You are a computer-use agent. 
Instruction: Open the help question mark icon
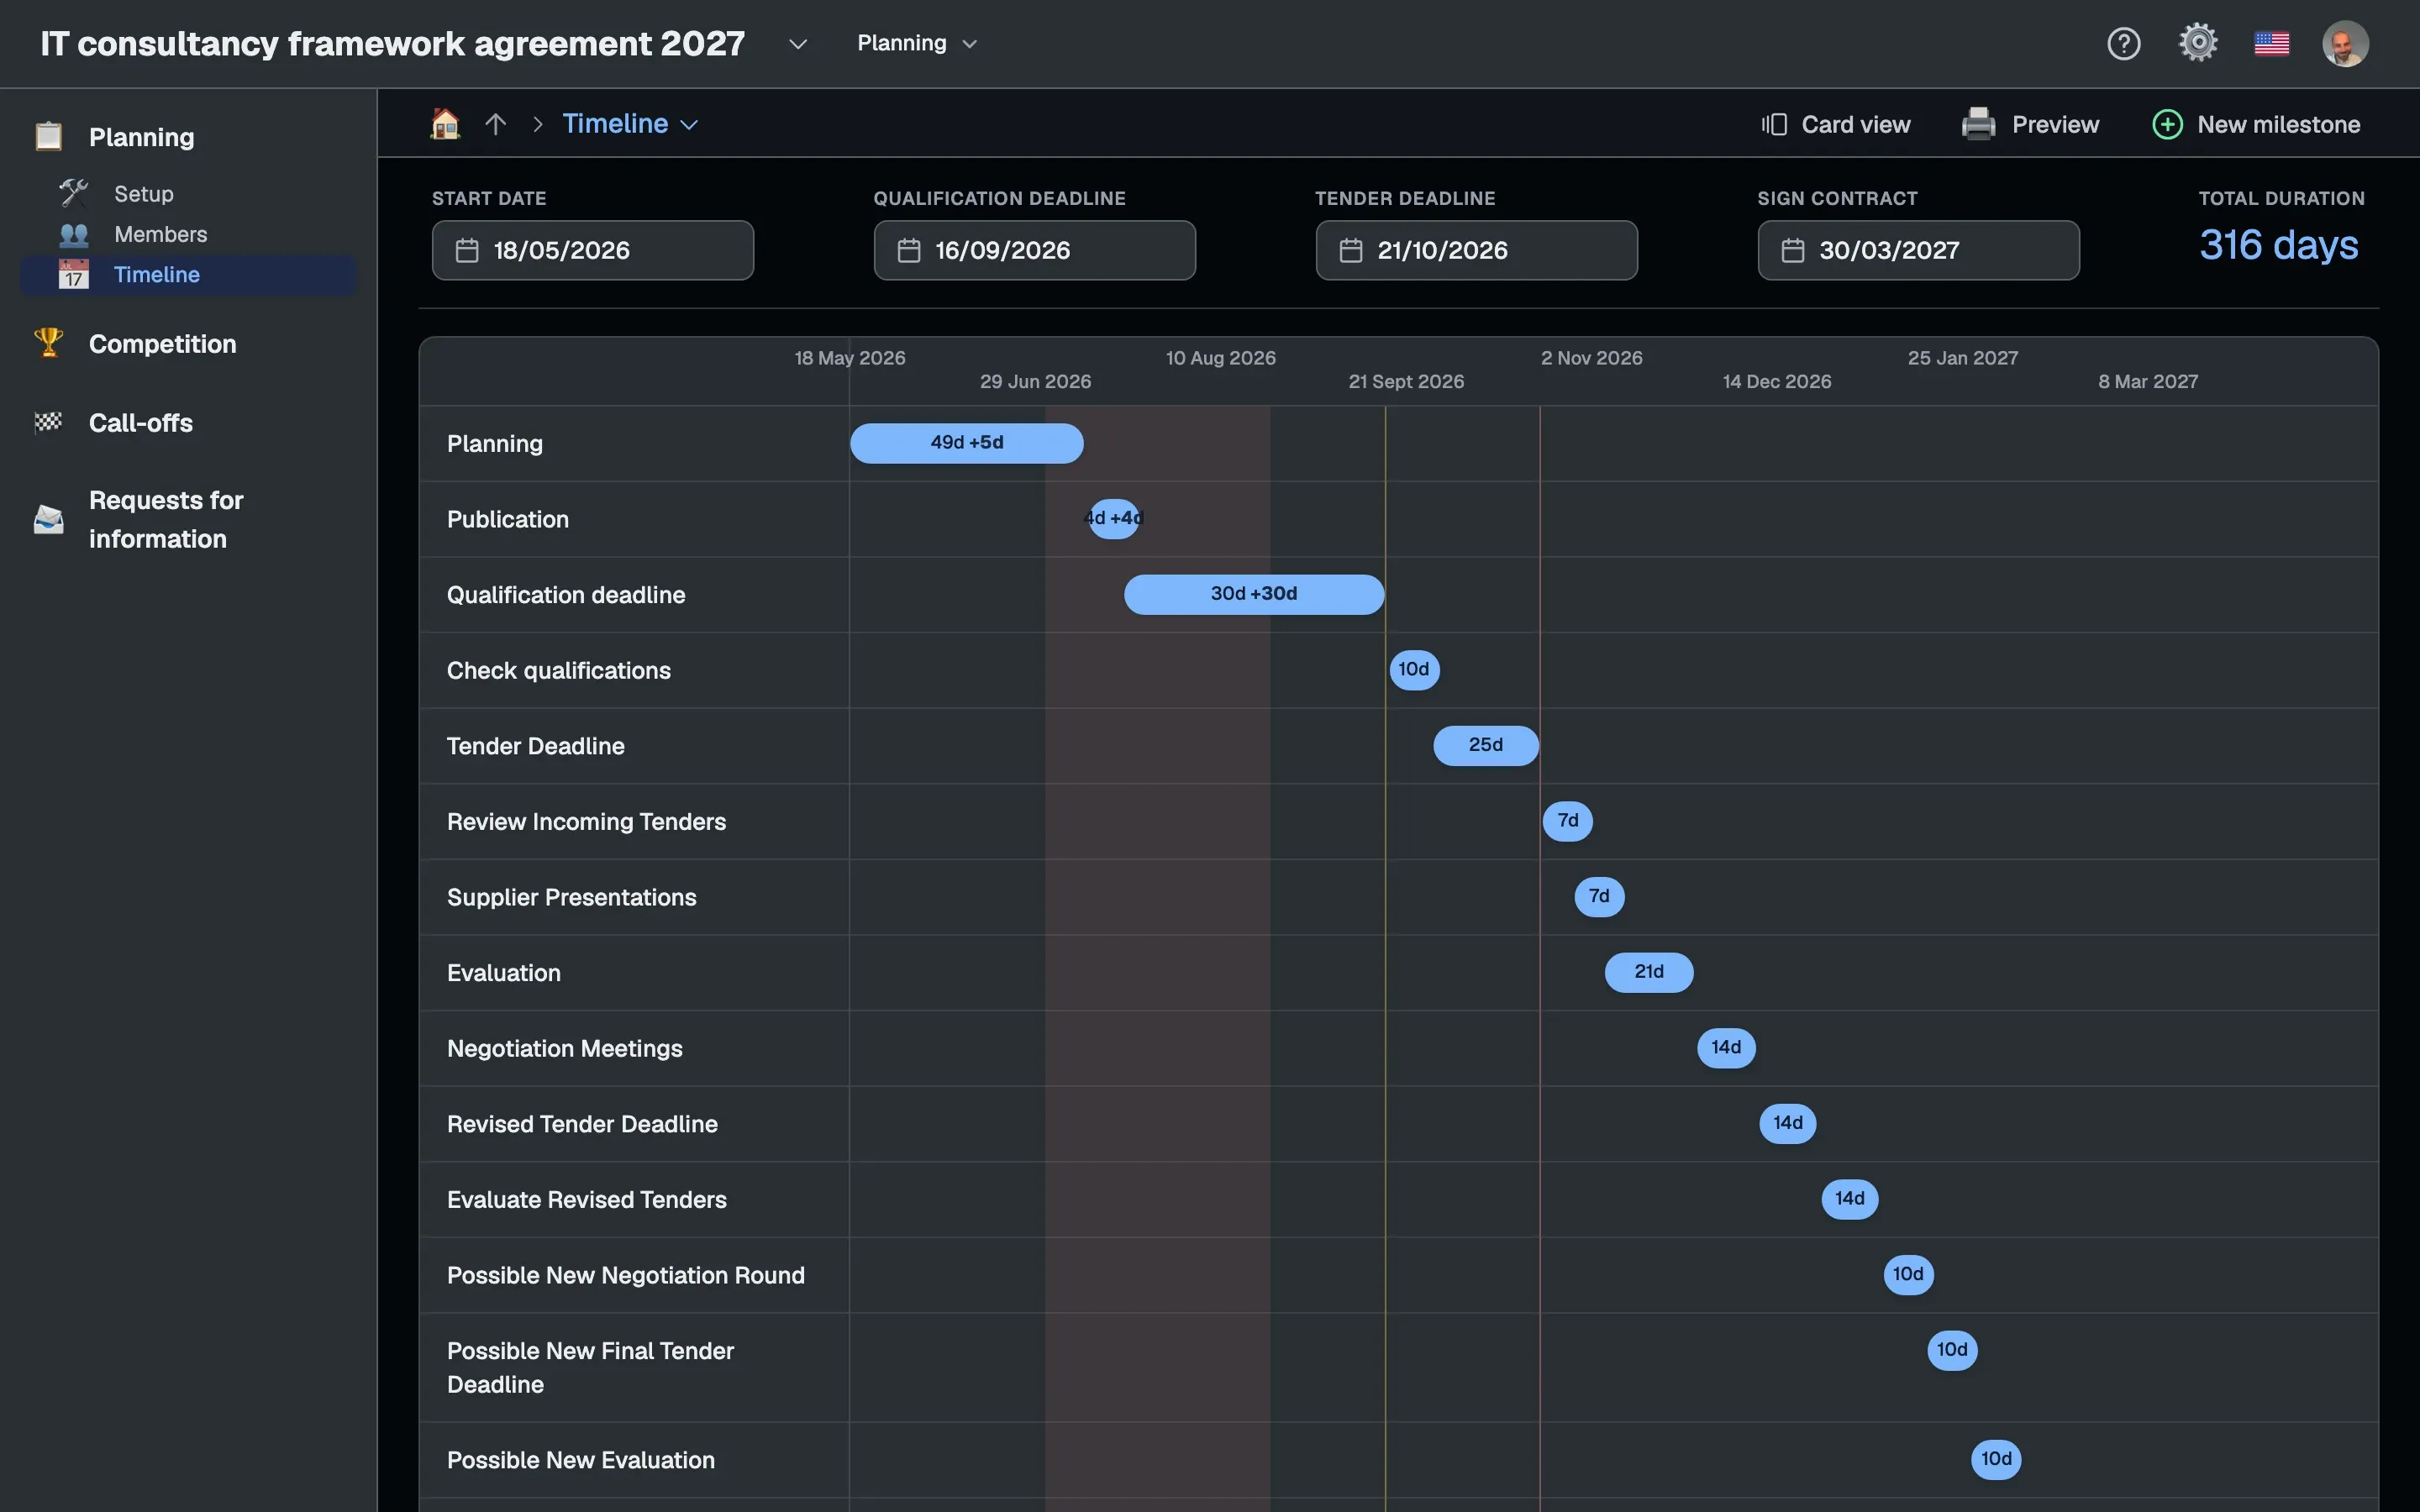2123,43
